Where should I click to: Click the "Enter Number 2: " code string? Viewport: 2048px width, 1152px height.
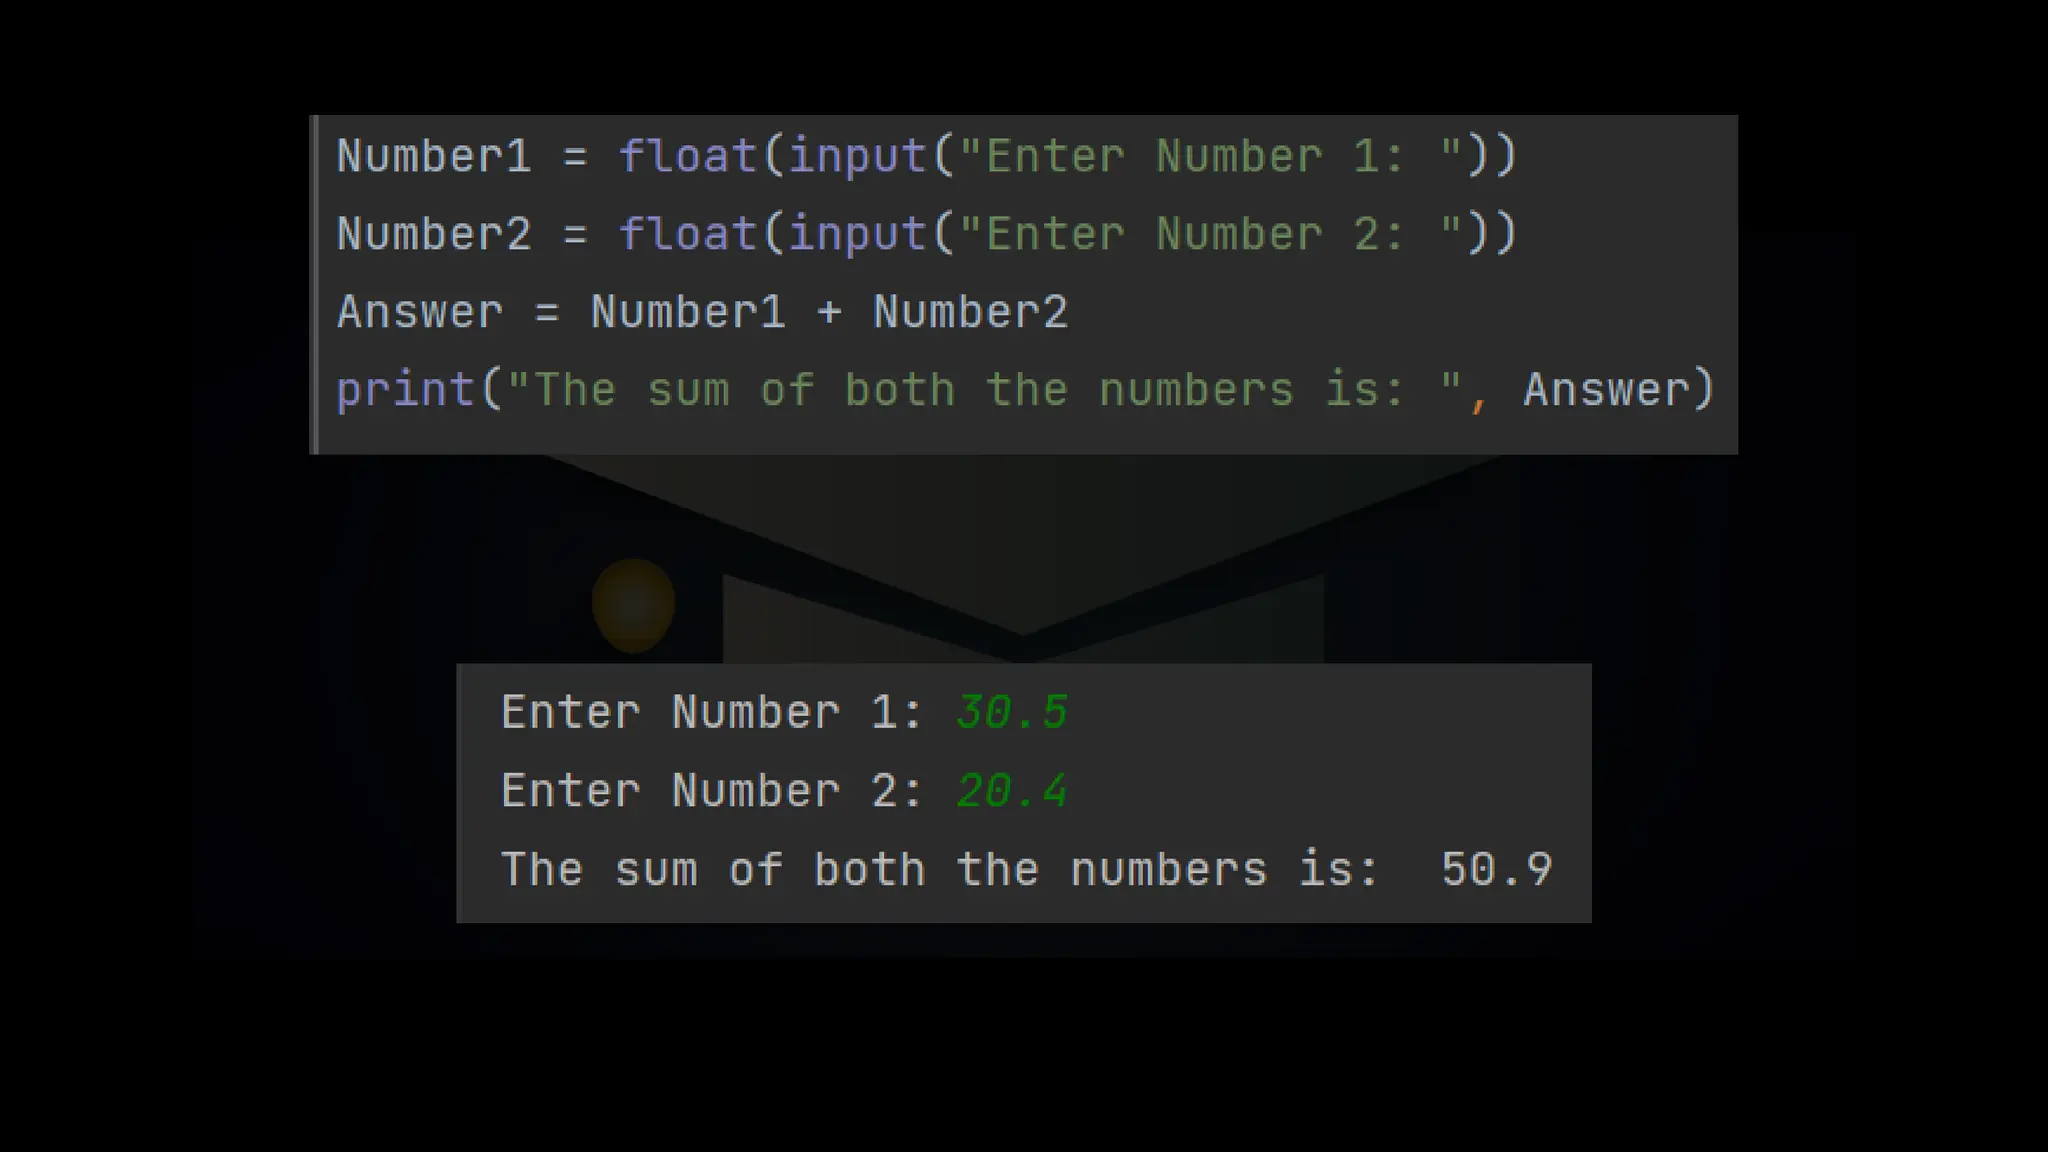tap(1210, 235)
